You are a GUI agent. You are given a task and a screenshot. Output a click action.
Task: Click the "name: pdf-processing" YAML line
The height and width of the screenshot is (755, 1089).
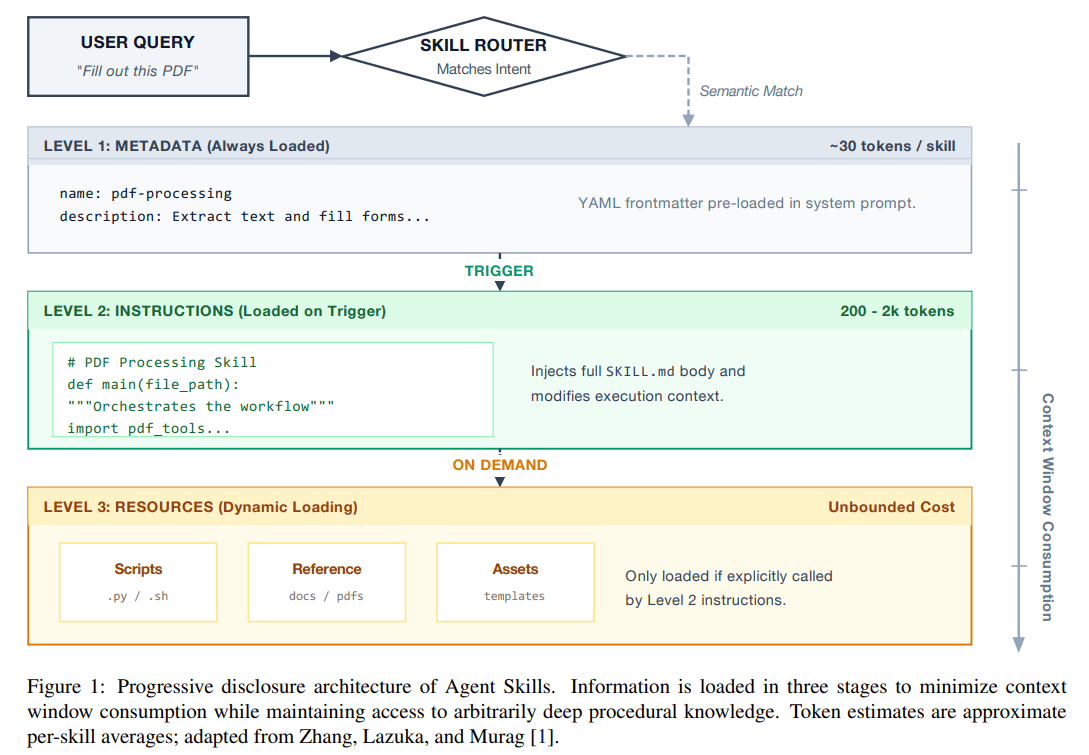coord(145,193)
